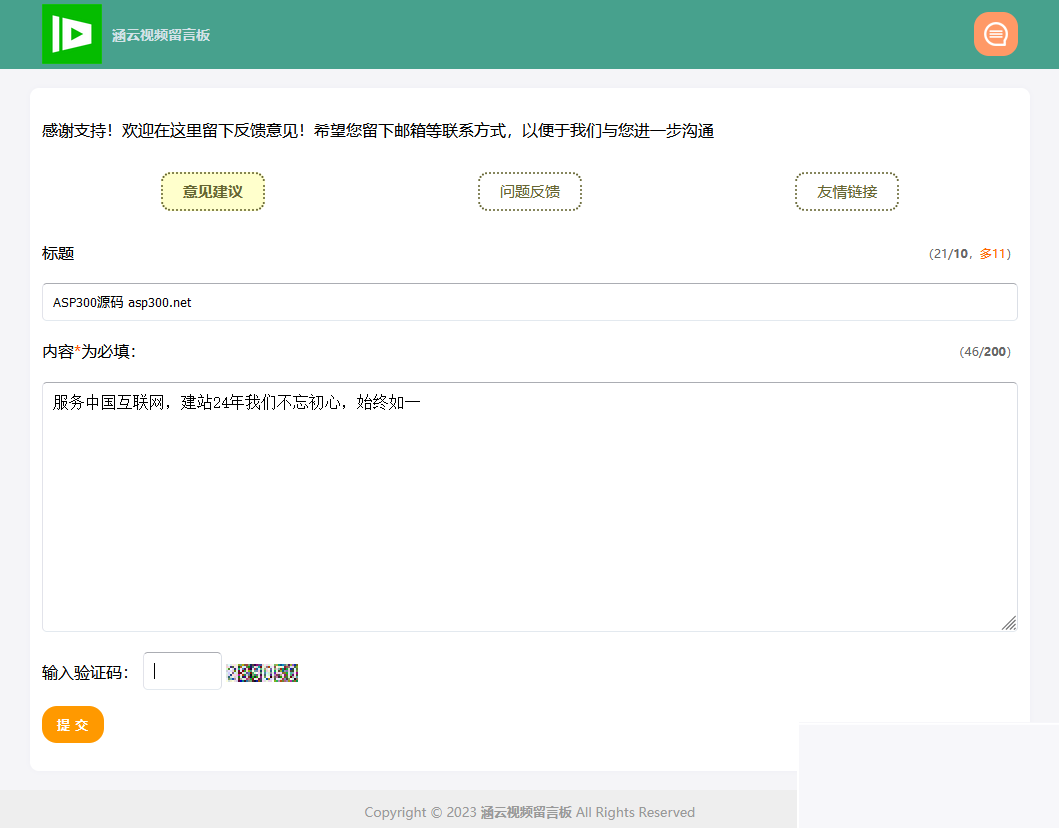The height and width of the screenshot is (828, 1059).
Task: Click the captcha image to refresh it
Action: (263, 672)
